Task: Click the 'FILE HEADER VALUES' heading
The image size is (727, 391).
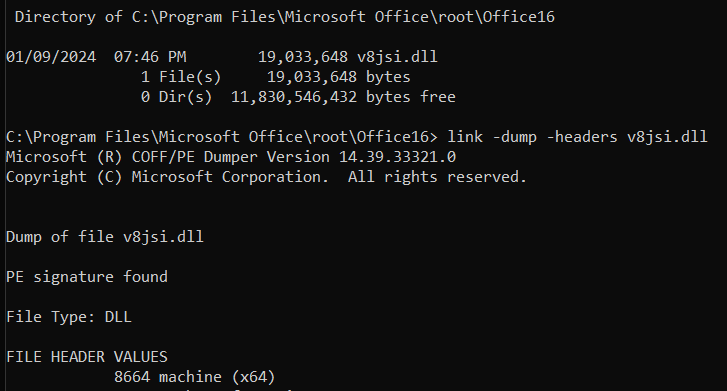Action: click(87, 357)
